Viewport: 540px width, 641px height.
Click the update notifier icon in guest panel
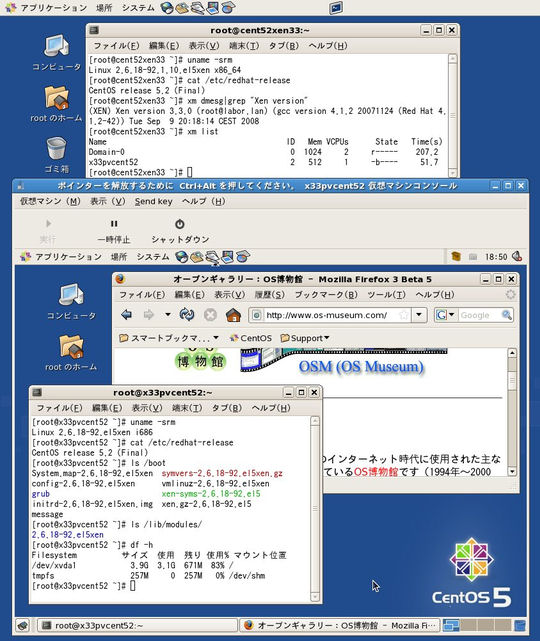456,257
